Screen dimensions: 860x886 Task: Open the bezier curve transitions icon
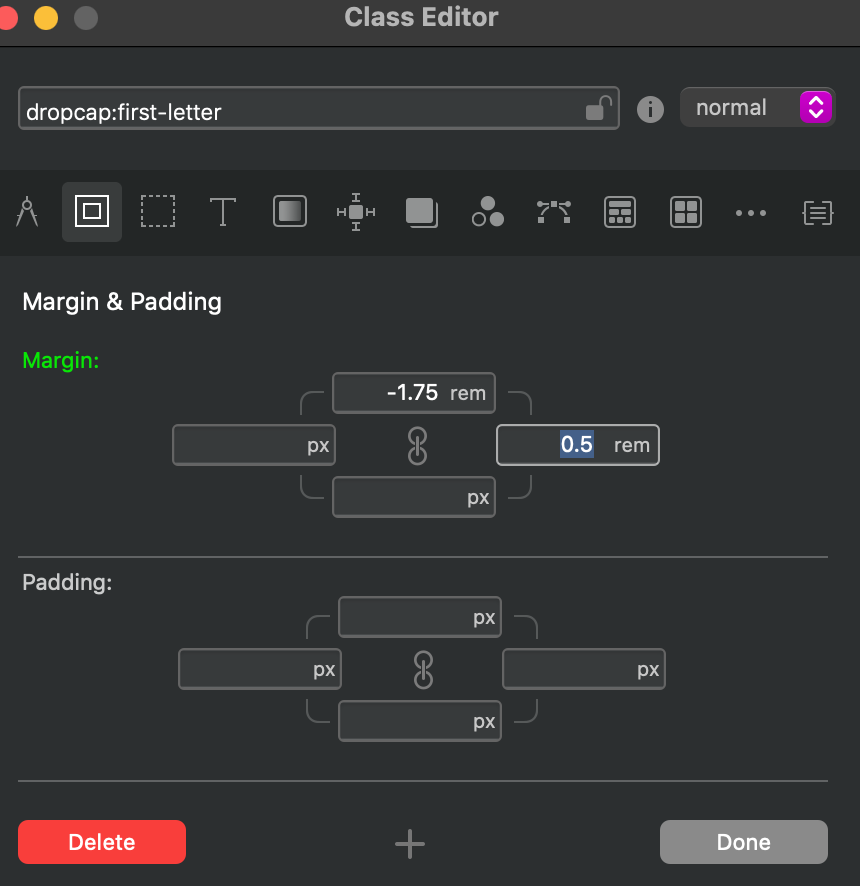click(x=553, y=212)
